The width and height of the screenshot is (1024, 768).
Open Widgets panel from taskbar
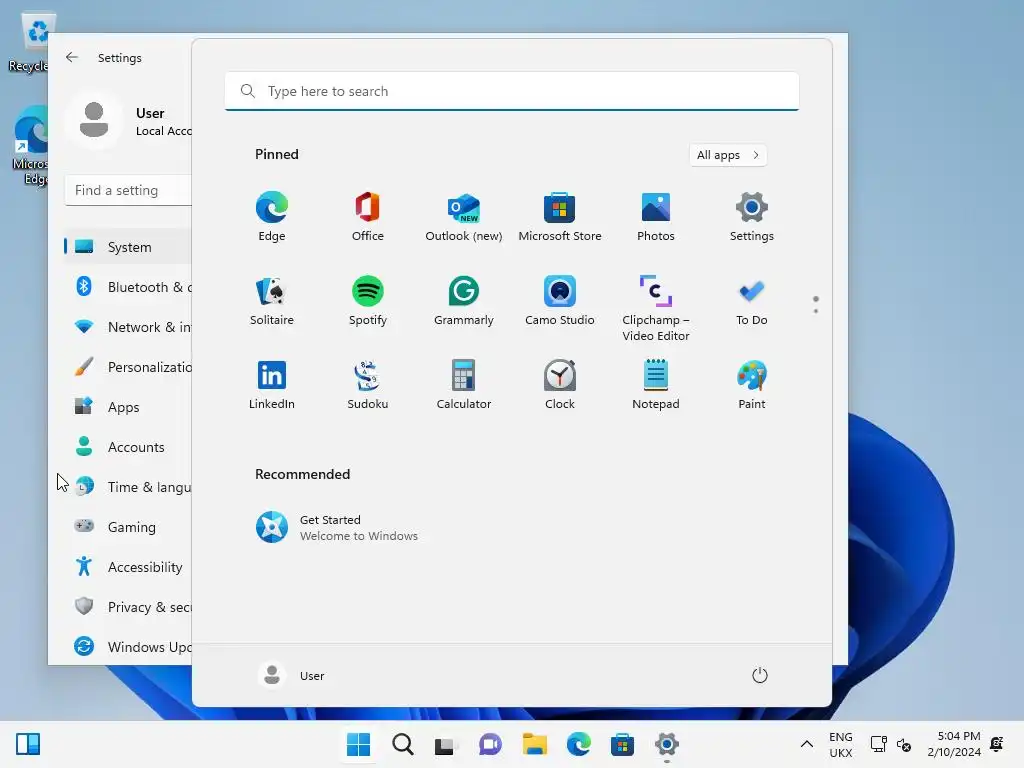point(28,744)
